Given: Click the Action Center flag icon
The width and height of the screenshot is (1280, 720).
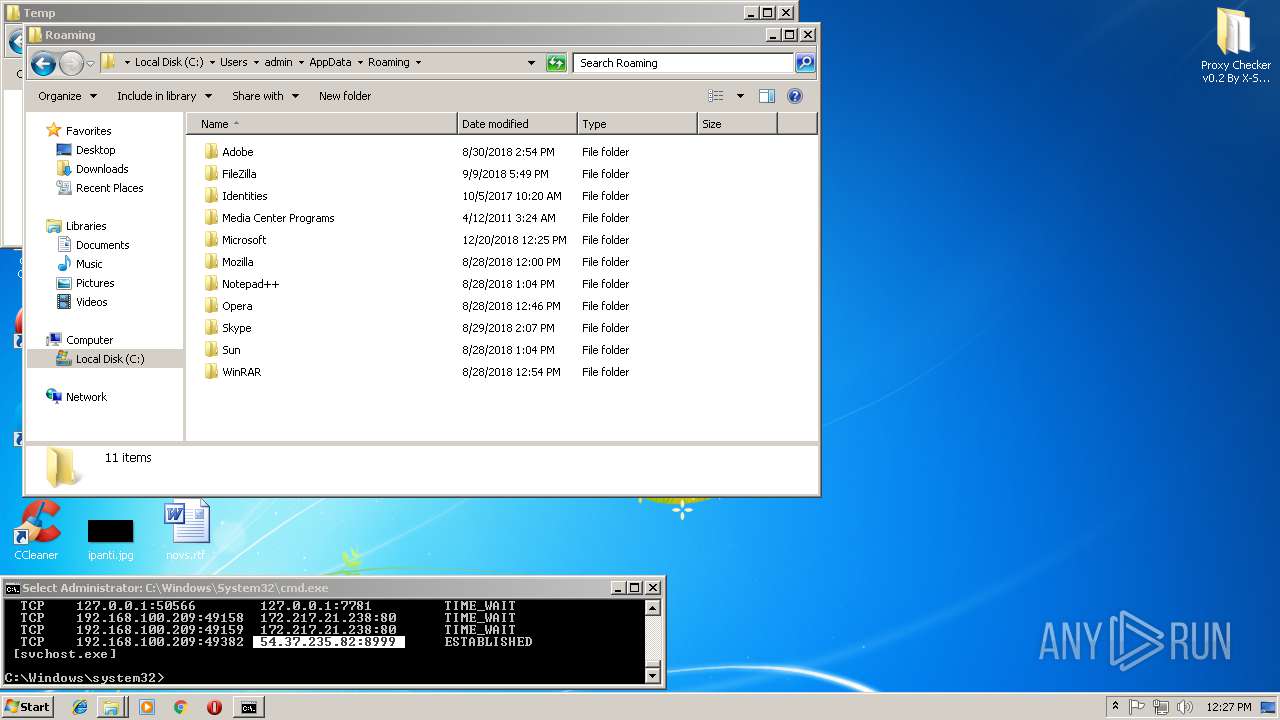Looking at the screenshot, I should point(1137,707).
